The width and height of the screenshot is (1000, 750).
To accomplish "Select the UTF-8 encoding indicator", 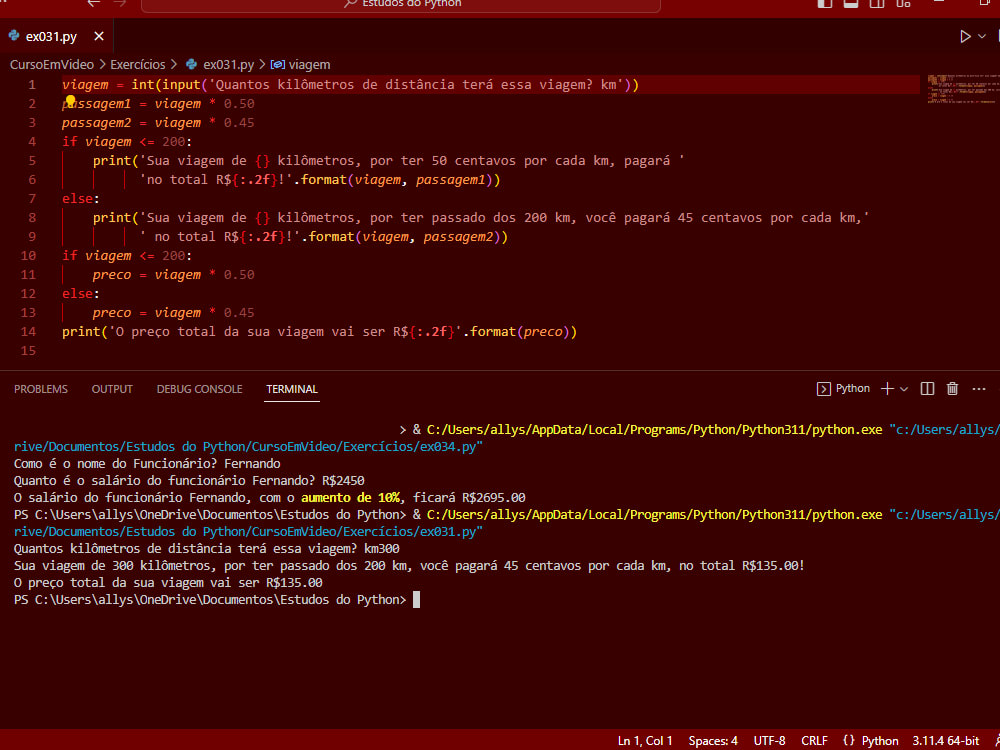I will point(769,740).
